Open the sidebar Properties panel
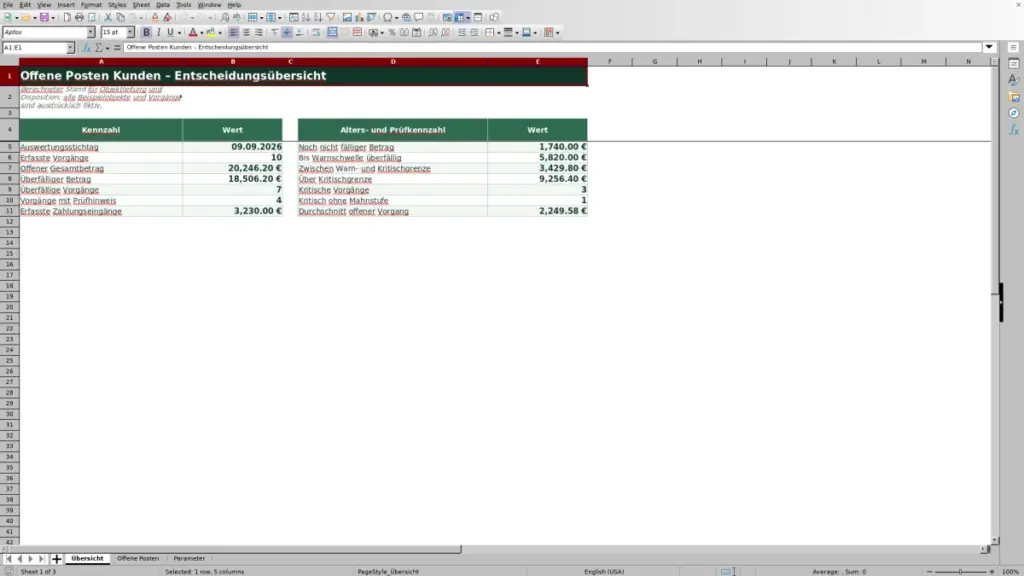This screenshot has height=576, width=1024. tap(1014, 63)
